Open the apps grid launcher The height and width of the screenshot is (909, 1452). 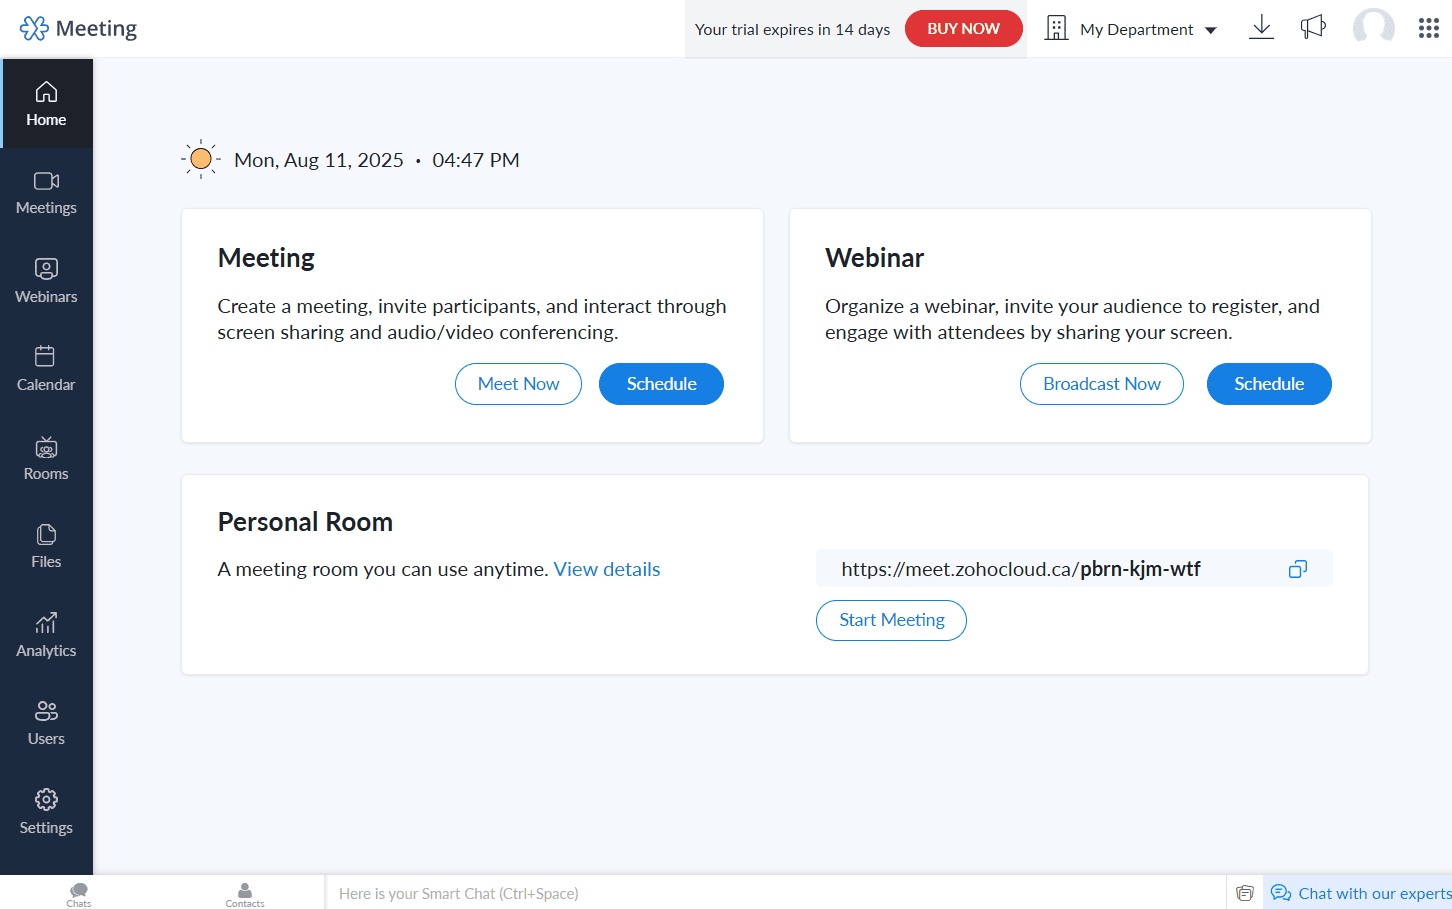[x=1429, y=28]
